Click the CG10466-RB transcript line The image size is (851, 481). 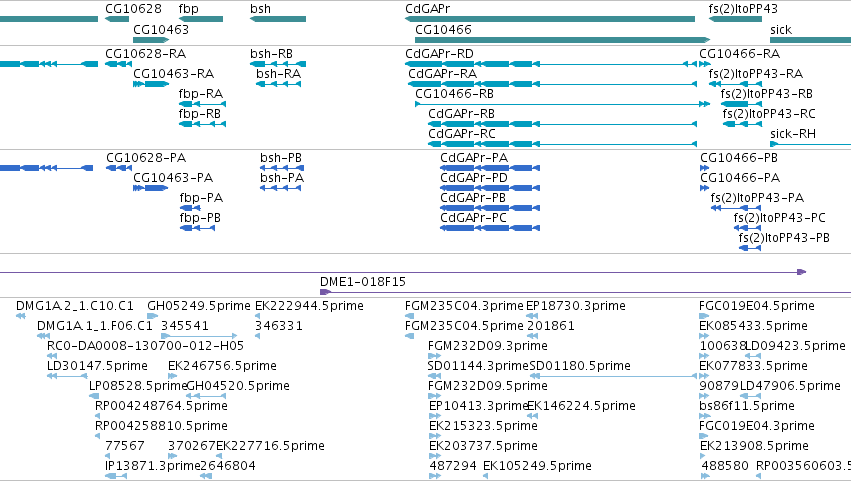point(562,104)
